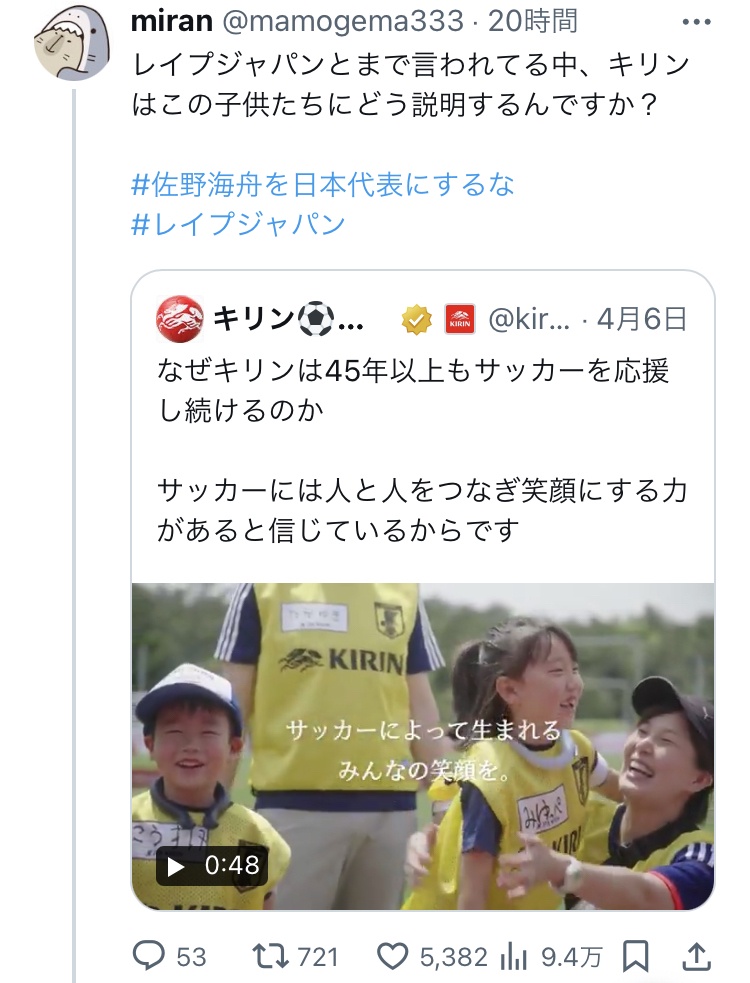Screen dimensions: 750x983
Task: Open the @mamogema333 handle
Action: (344, 22)
